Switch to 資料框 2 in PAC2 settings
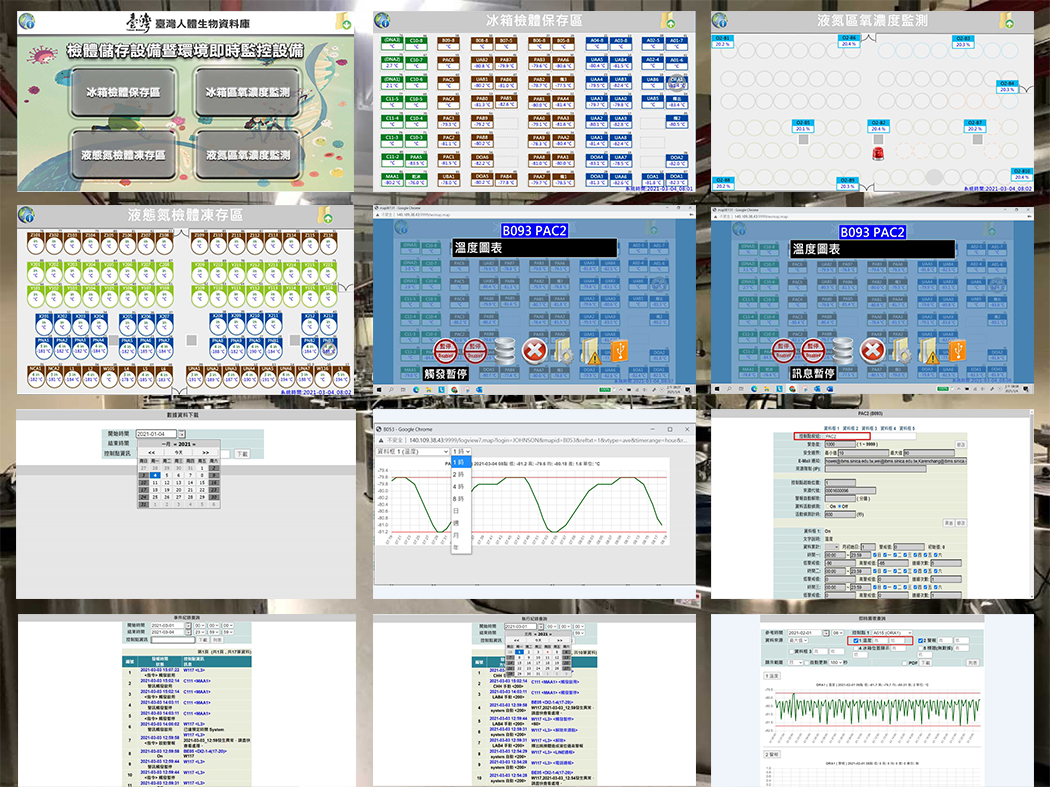The height and width of the screenshot is (798, 1050). (850, 428)
